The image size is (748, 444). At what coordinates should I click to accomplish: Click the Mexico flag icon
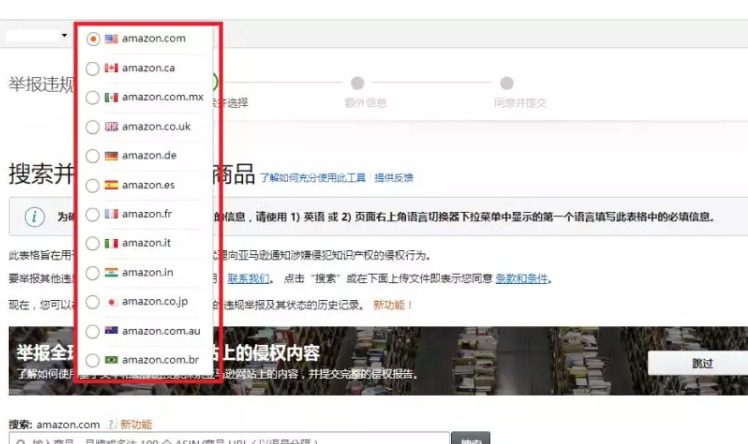coord(111,97)
